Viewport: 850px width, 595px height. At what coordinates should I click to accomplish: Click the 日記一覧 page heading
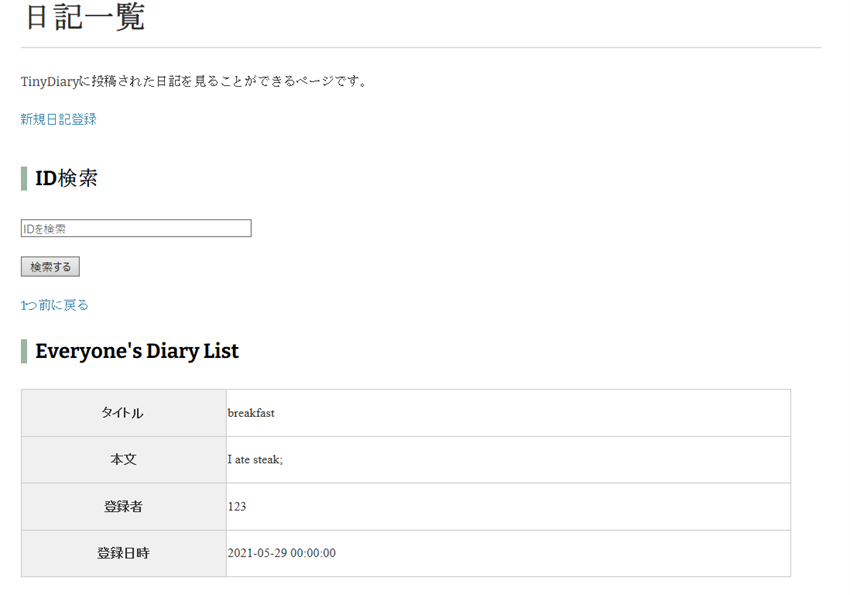point(84,17)
